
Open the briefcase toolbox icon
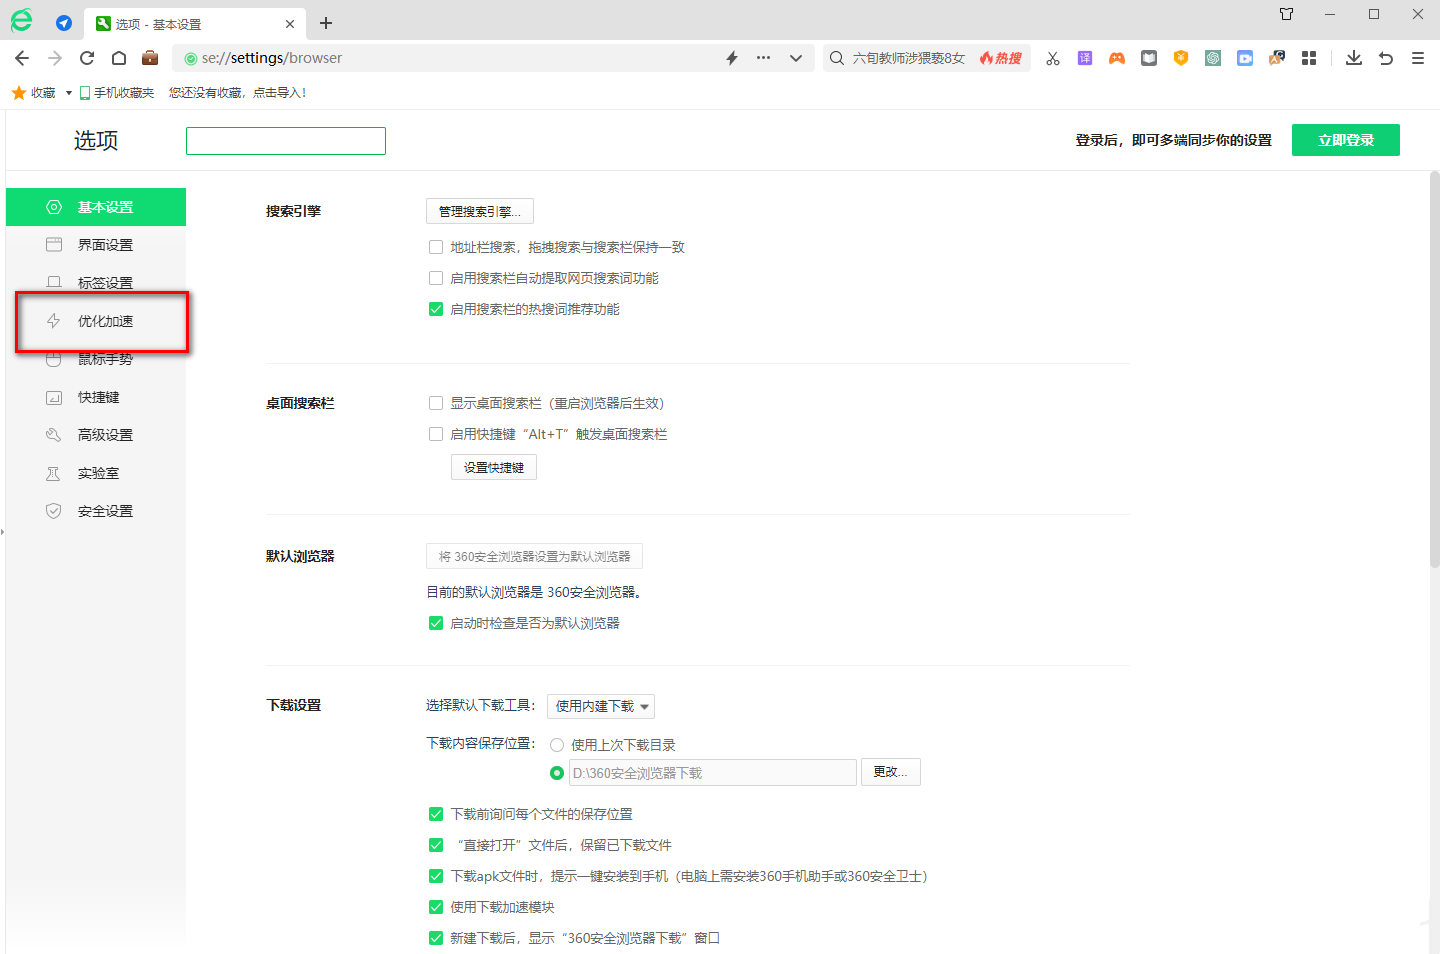coord(150,58)
